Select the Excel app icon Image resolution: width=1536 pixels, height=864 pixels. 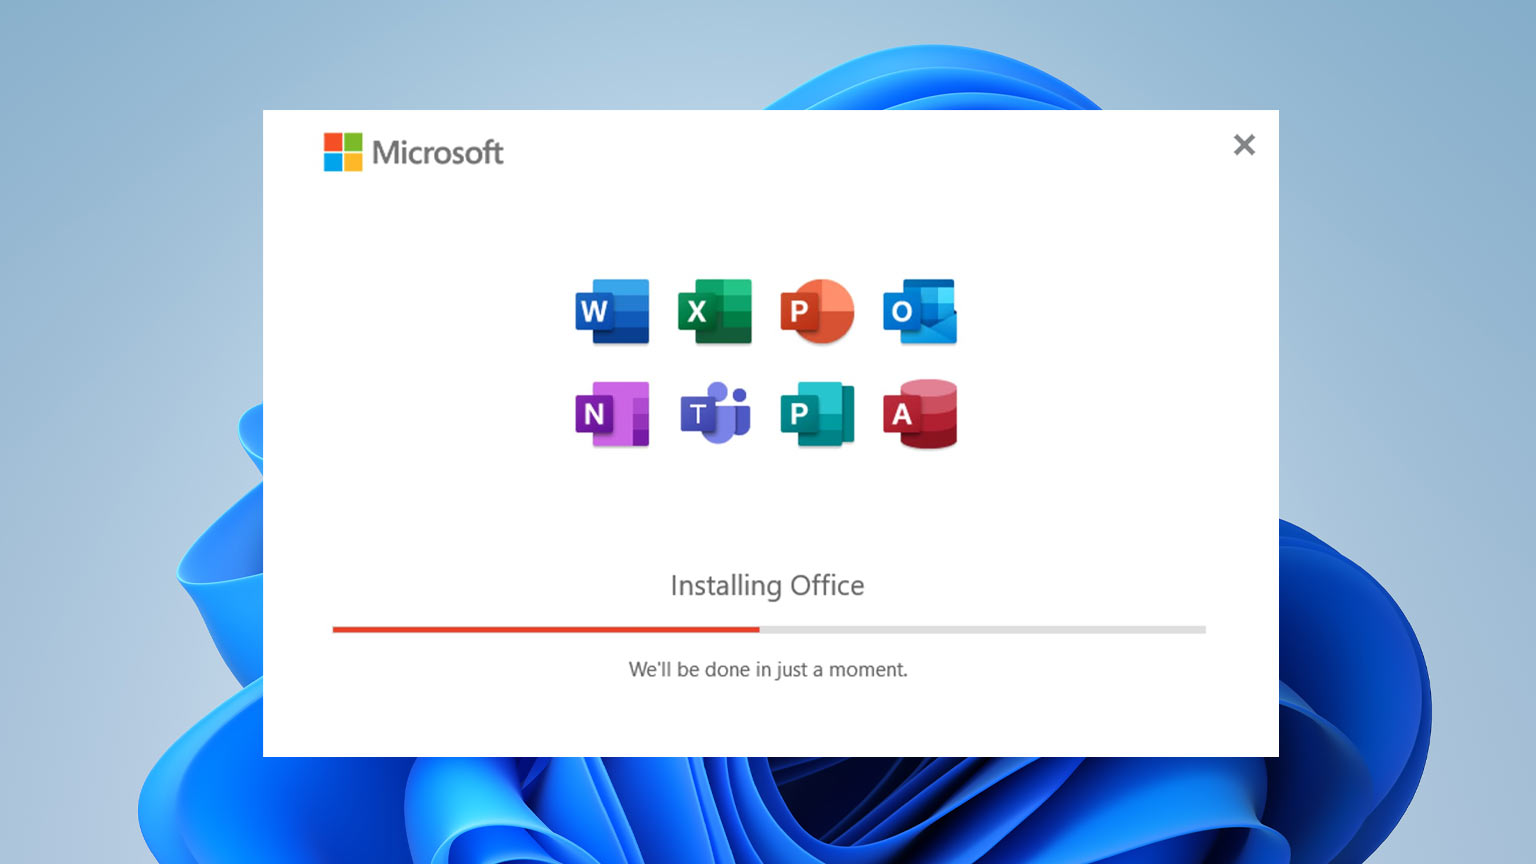coord(714,312)
